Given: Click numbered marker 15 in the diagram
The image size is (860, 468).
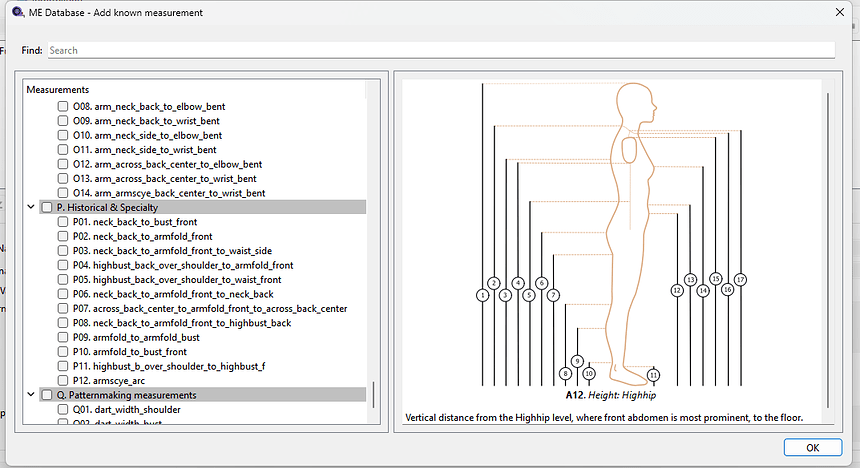Looking at the screenshot, I should coord(715,279).
